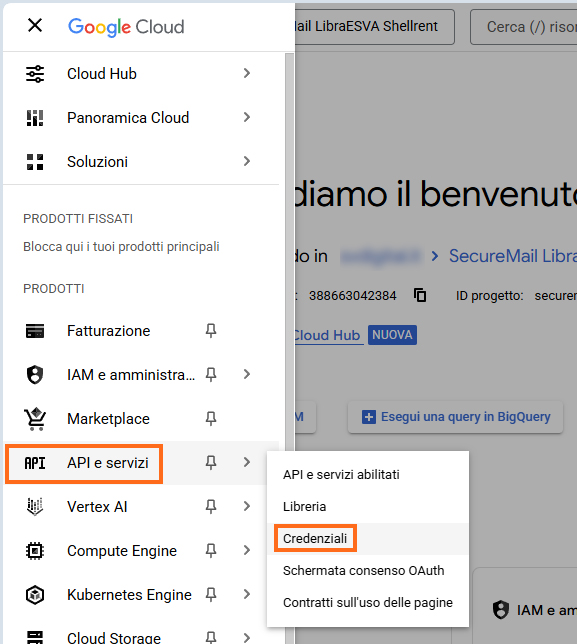Expand the Panoramica Cloud submenu chevron
Image resolution: width=577 pixels, height=644 pixels.
point(246,117)
